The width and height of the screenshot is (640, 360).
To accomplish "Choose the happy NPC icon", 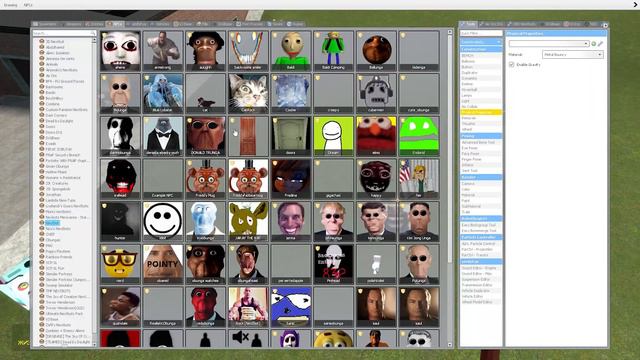I will (376, 179).
